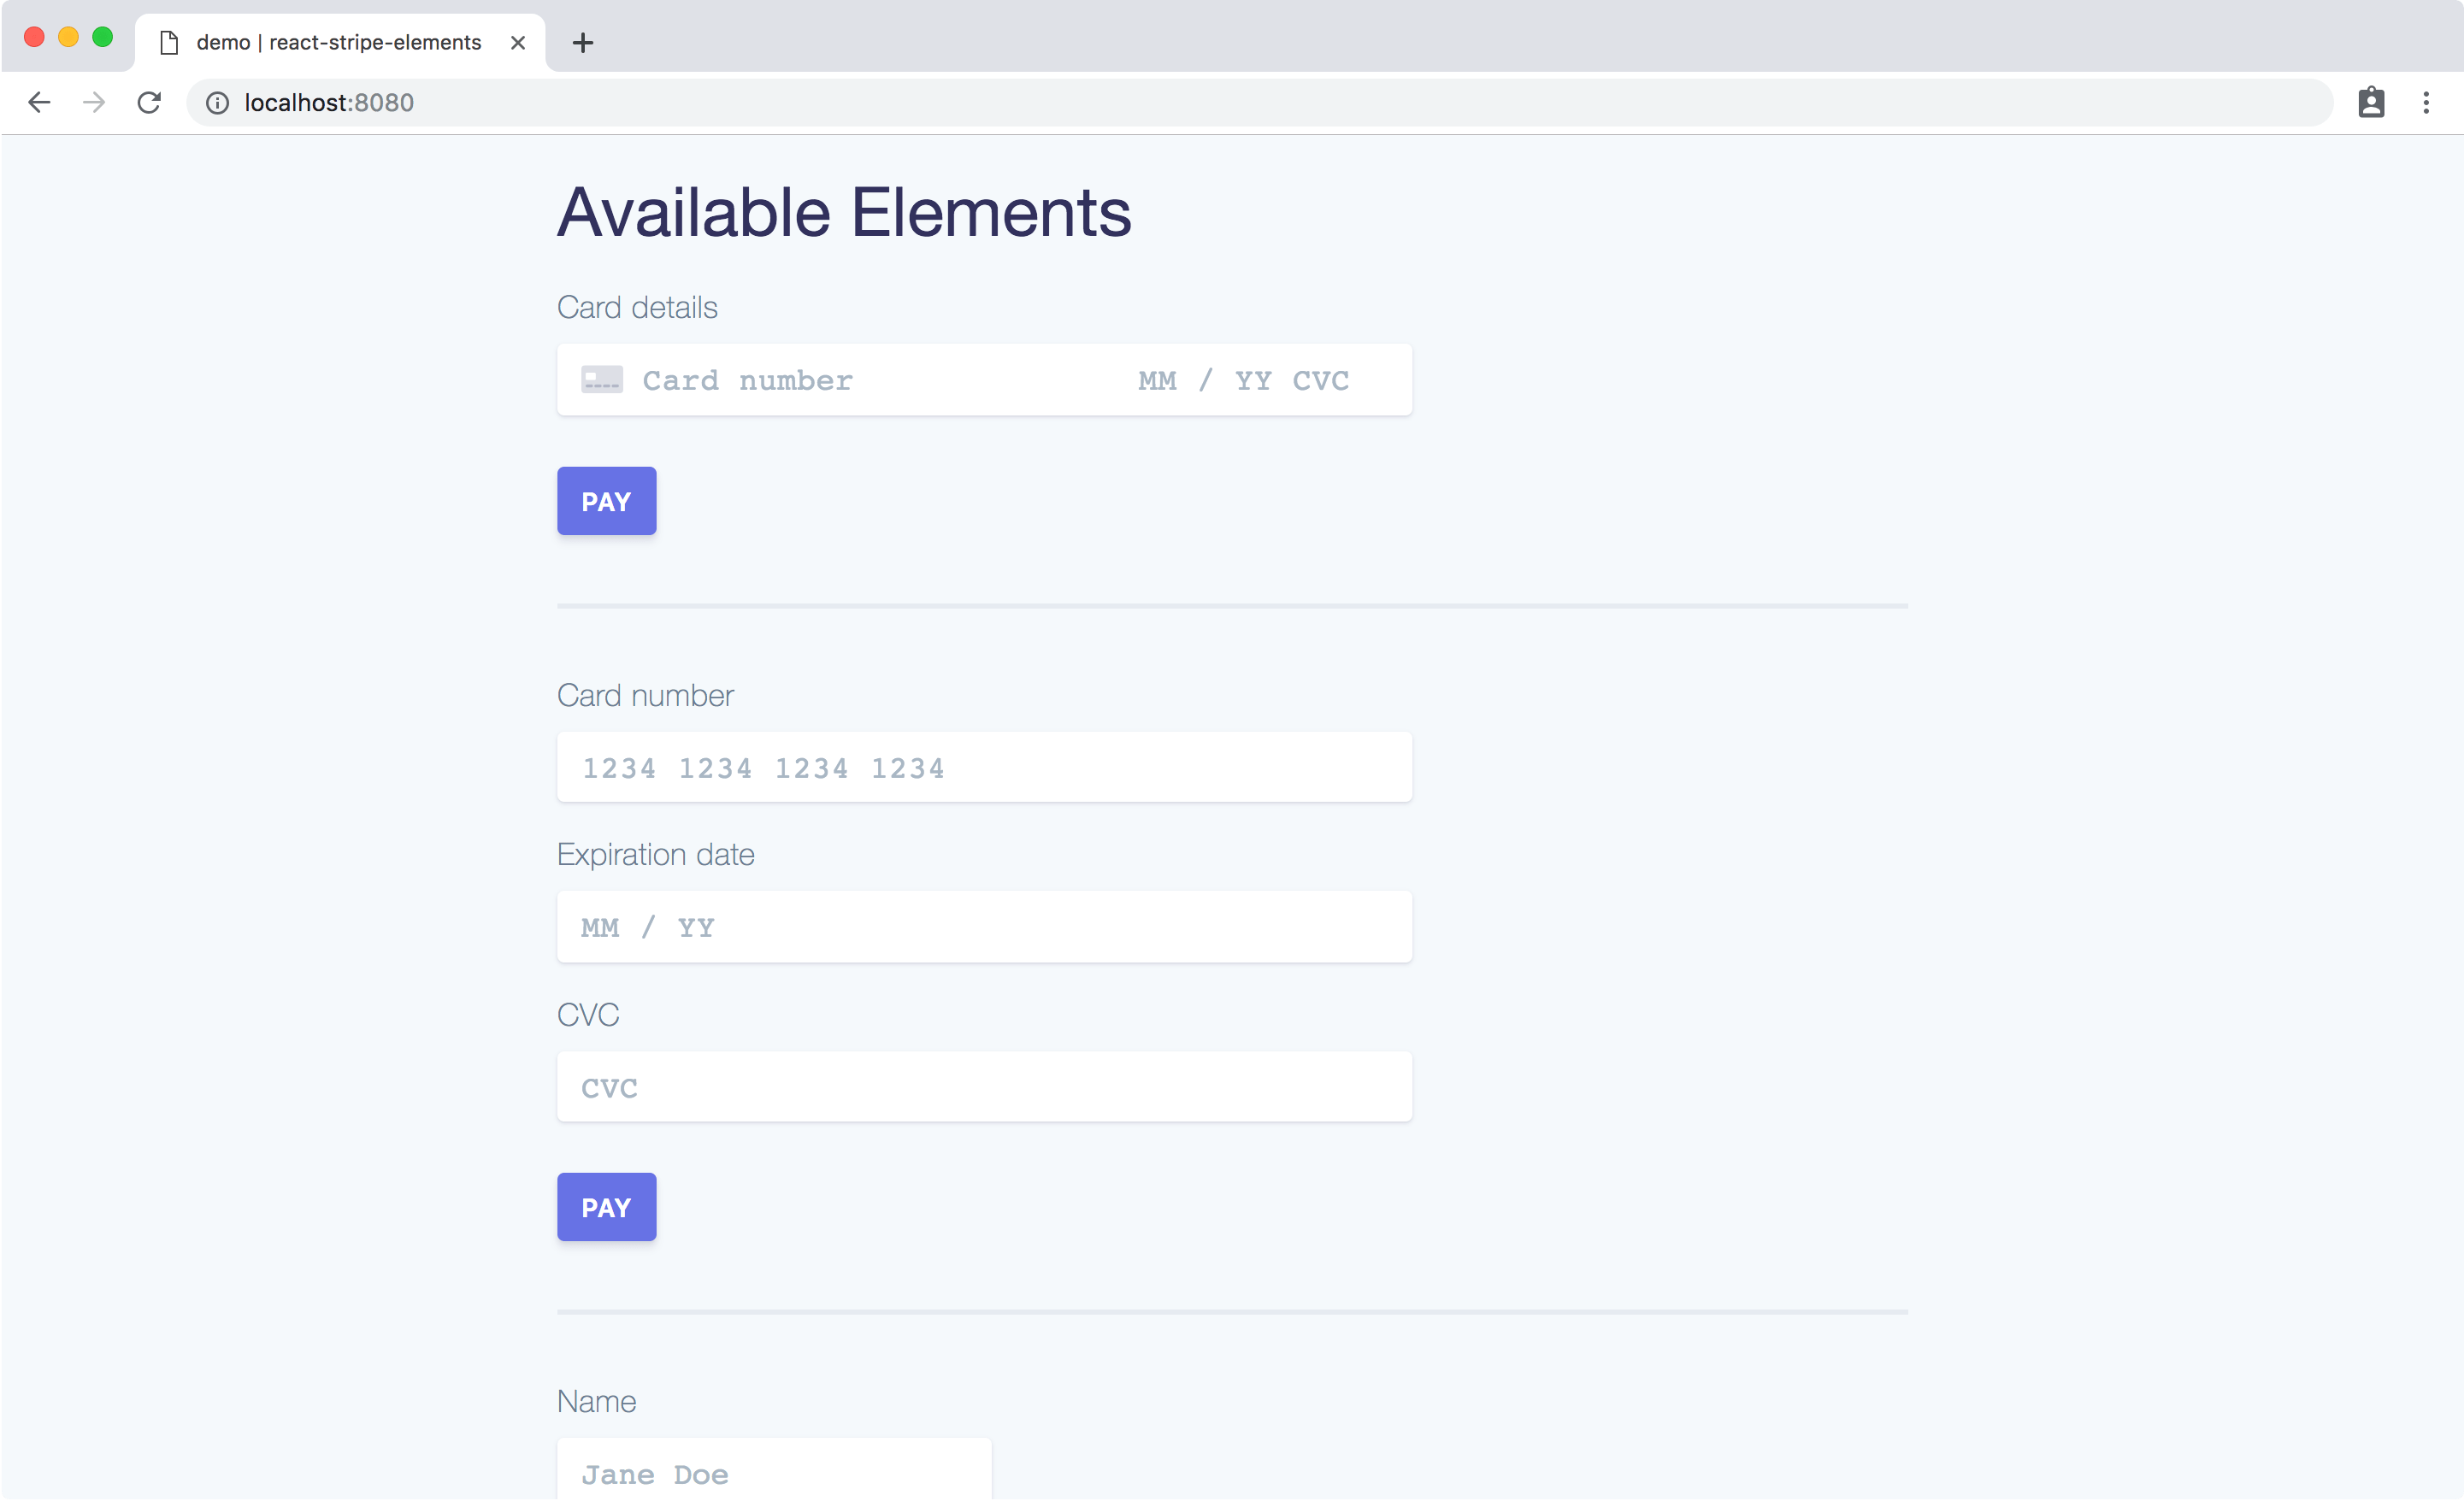Open site information via the info icon
Viewport: 2464px width, 1501px height.
217,102
